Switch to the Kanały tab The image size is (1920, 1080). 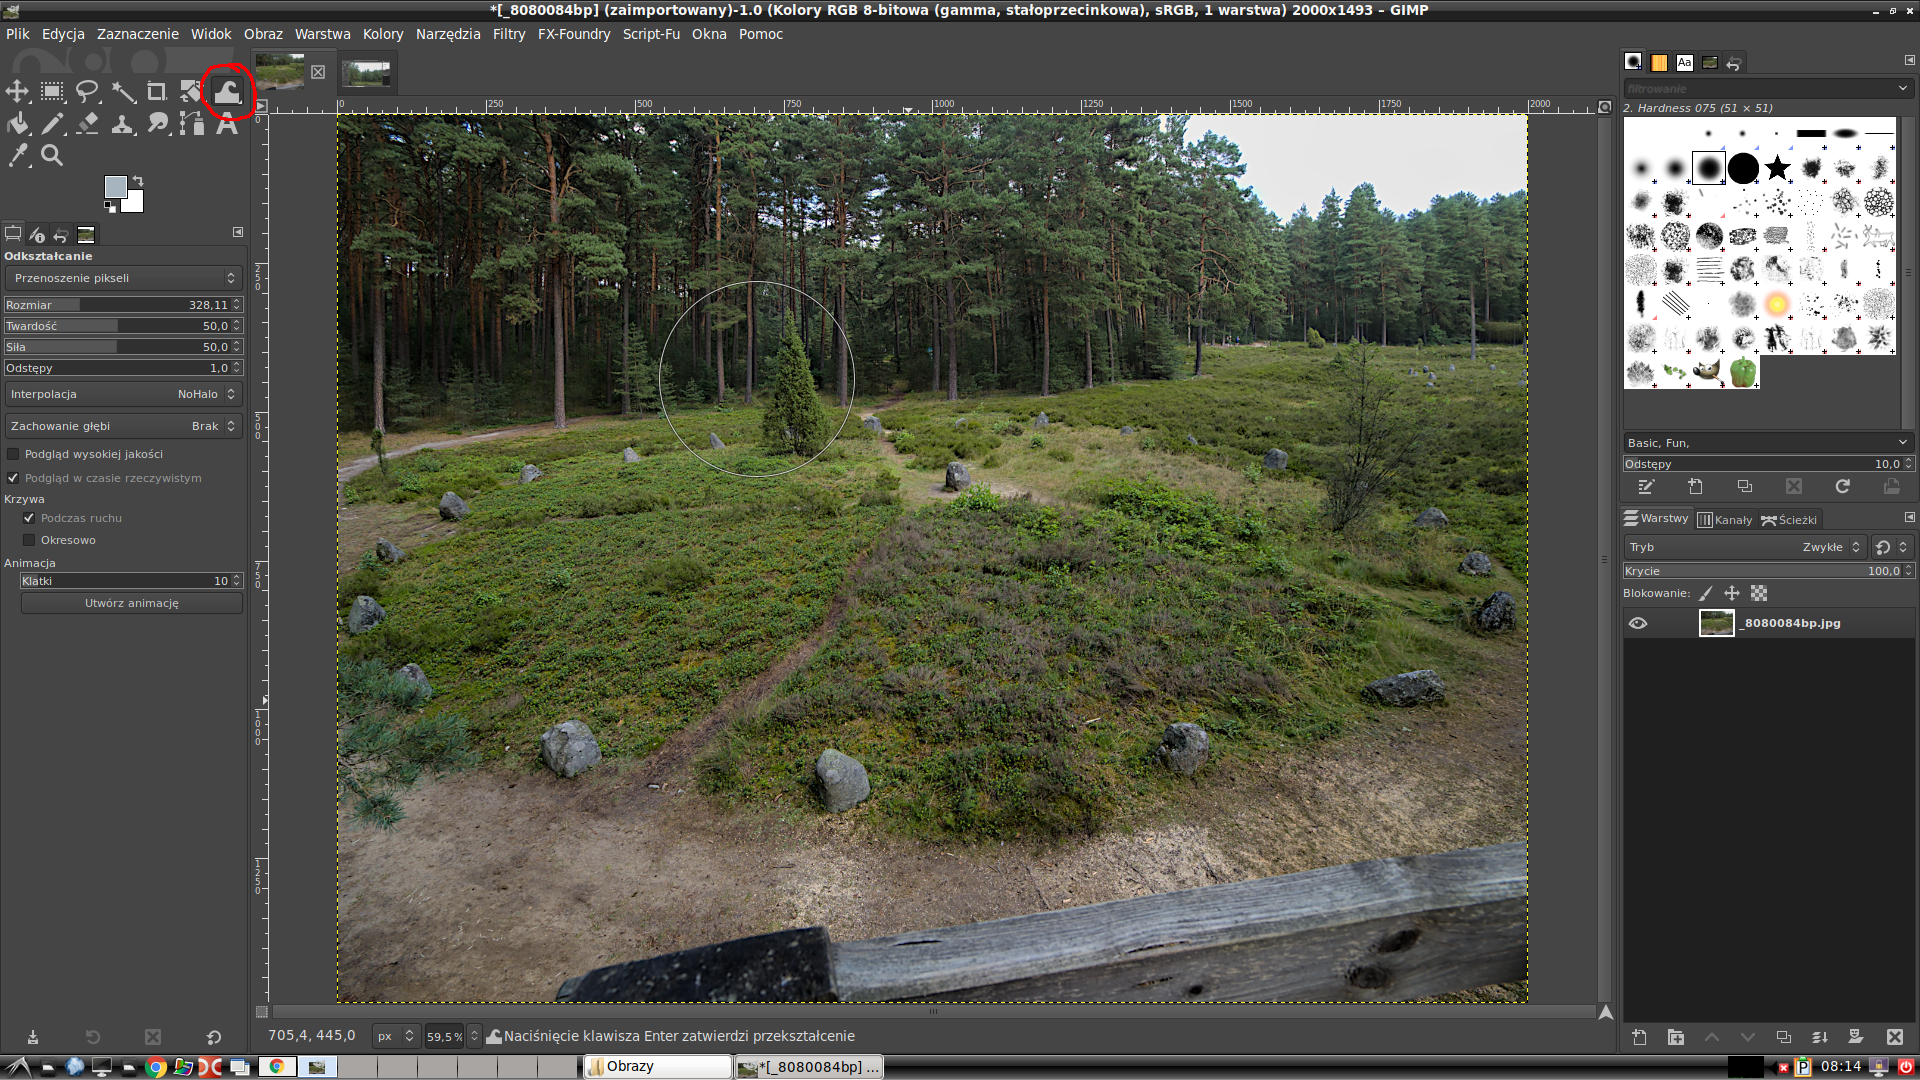1725,520
